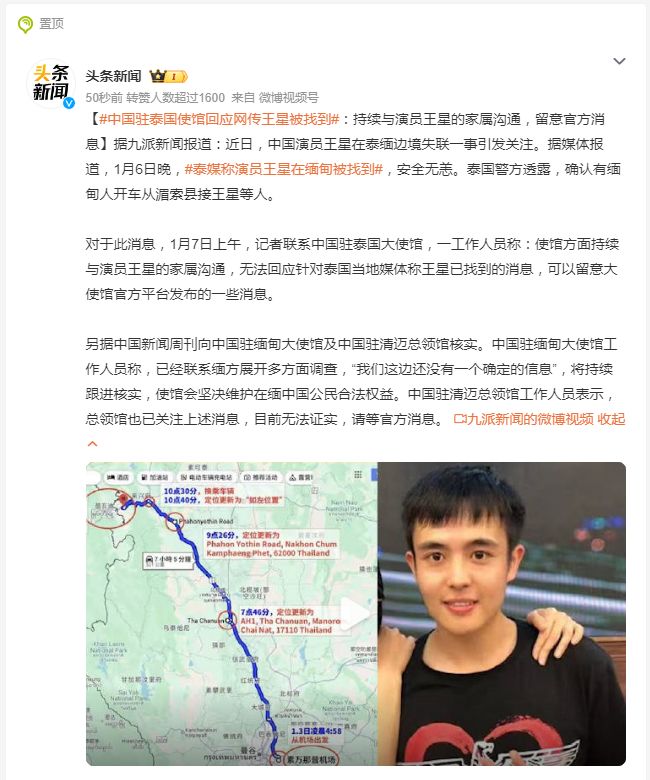This screenshot has height=780, width=650.
Task: Click the 50秒前 timestamp
Action: 104,98
